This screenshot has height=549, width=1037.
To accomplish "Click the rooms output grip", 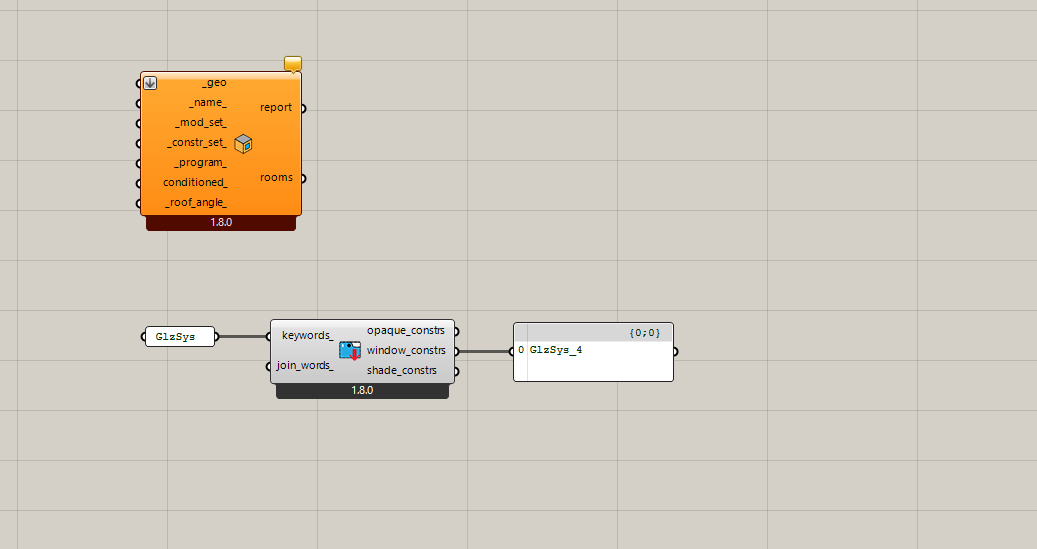I will (x=304, y=179).
